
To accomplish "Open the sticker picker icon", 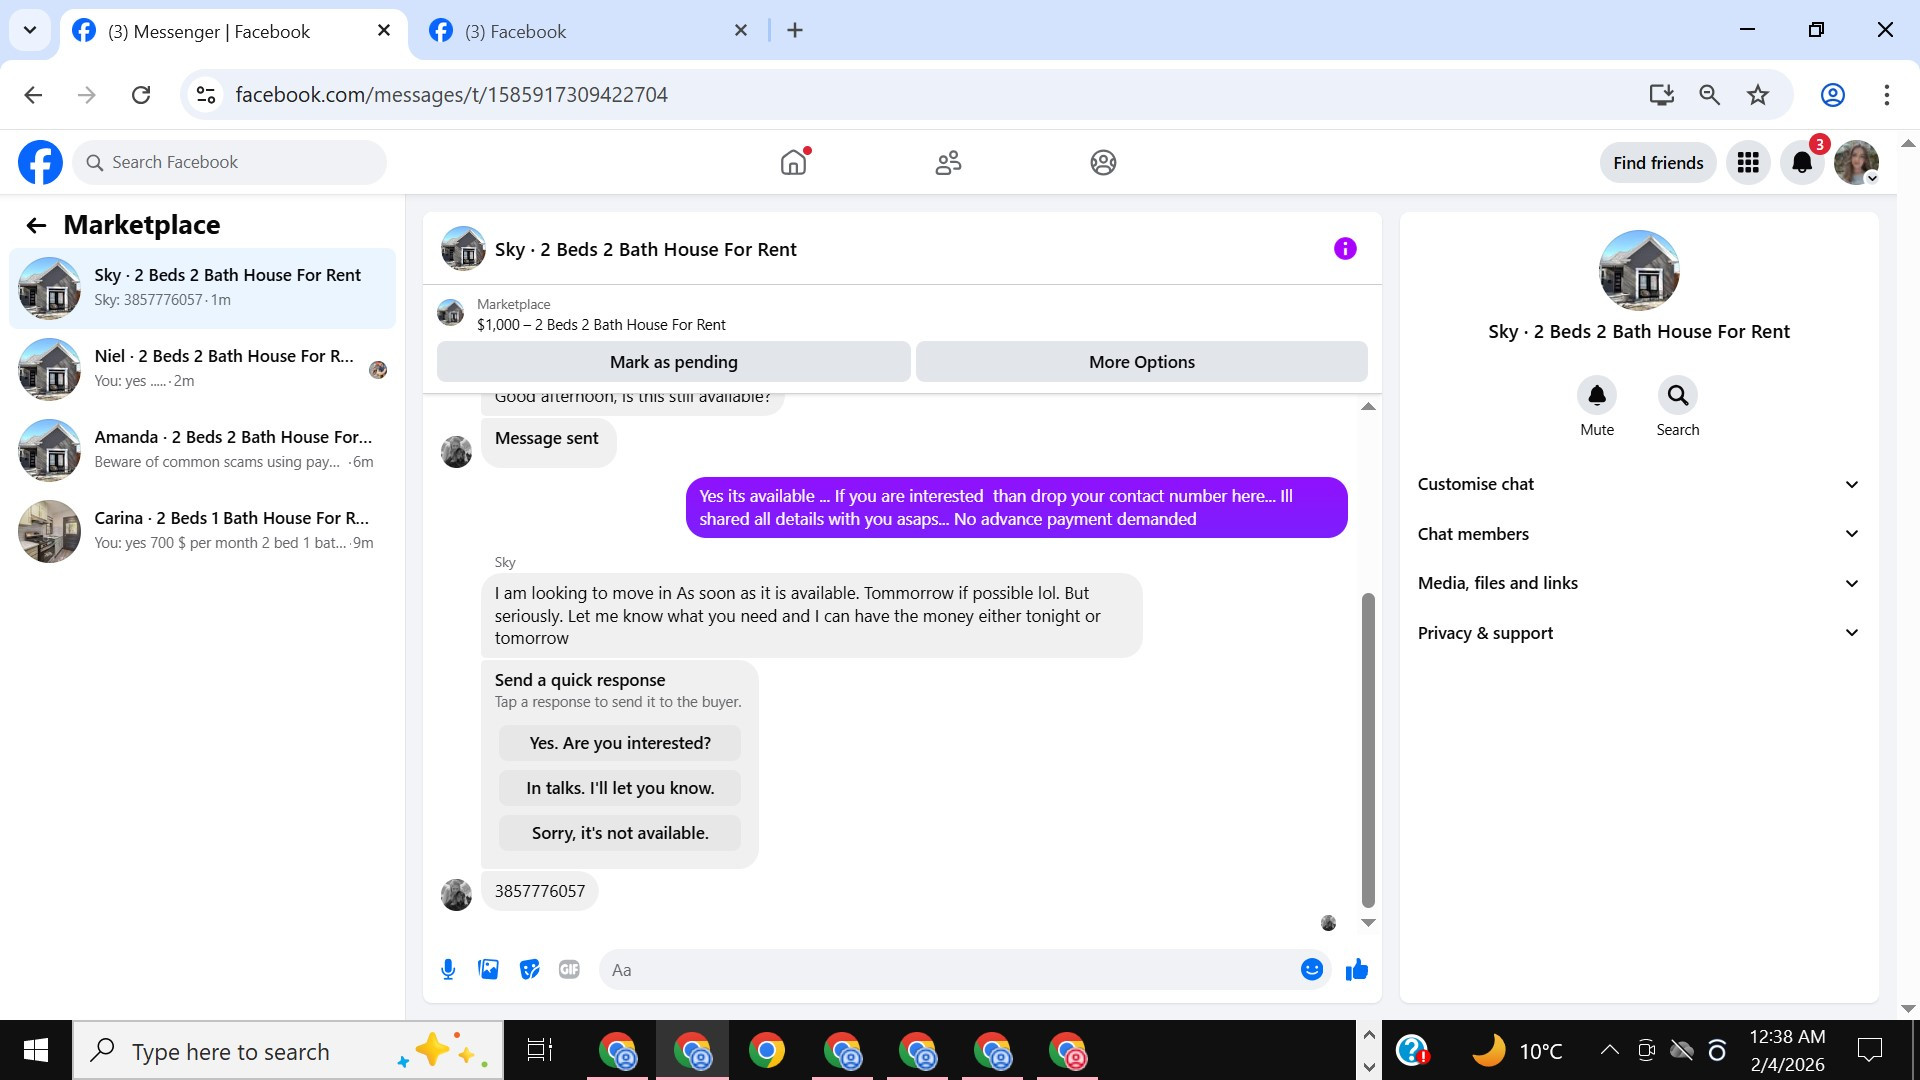I will tap(529, 969).
